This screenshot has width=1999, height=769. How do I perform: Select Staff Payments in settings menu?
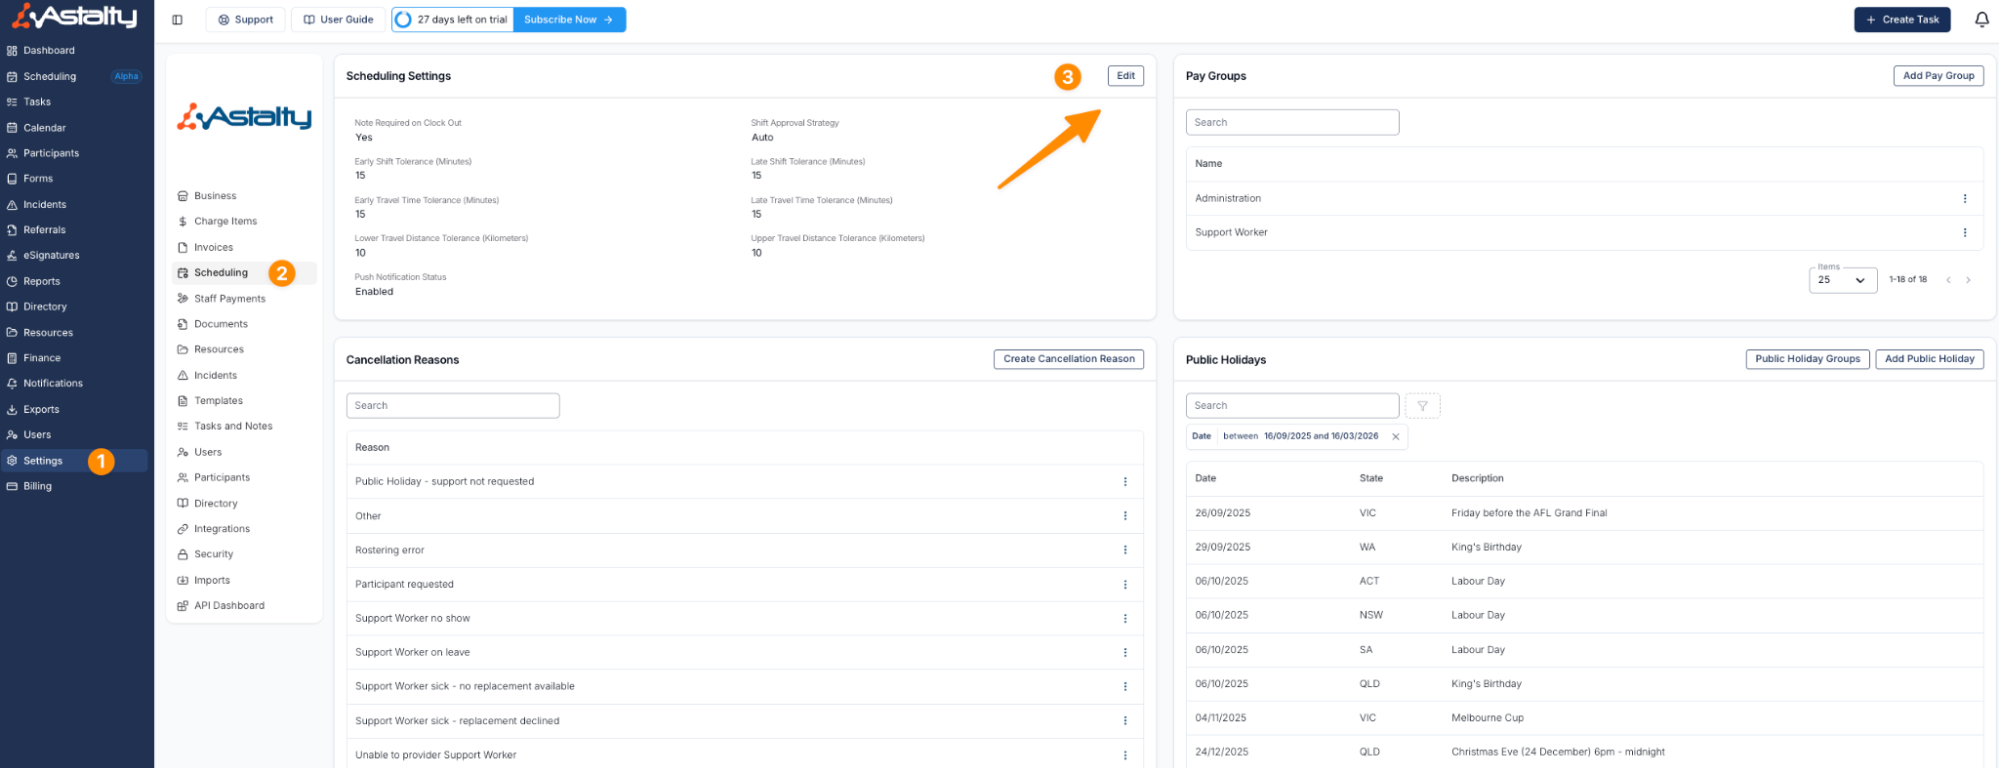point(229,299)
